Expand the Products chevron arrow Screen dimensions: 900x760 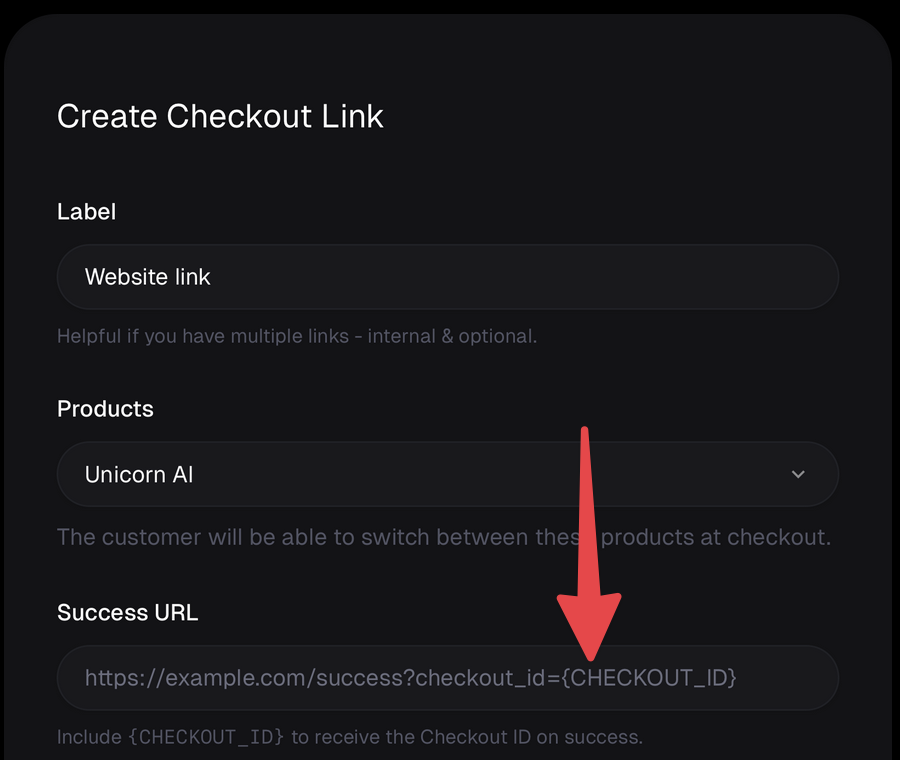click(x=798, y=474)
